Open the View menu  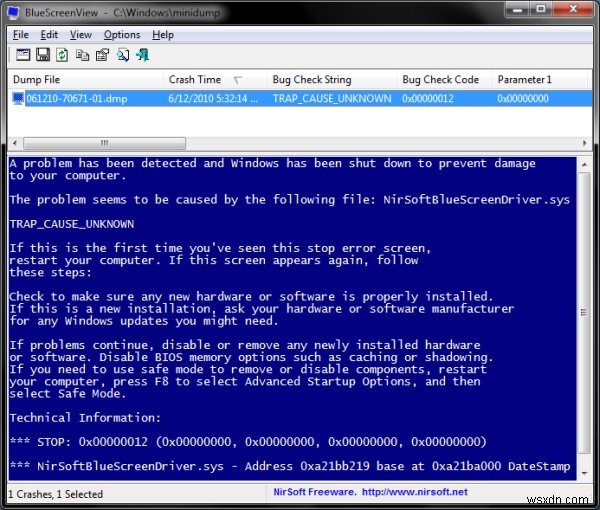80,35
